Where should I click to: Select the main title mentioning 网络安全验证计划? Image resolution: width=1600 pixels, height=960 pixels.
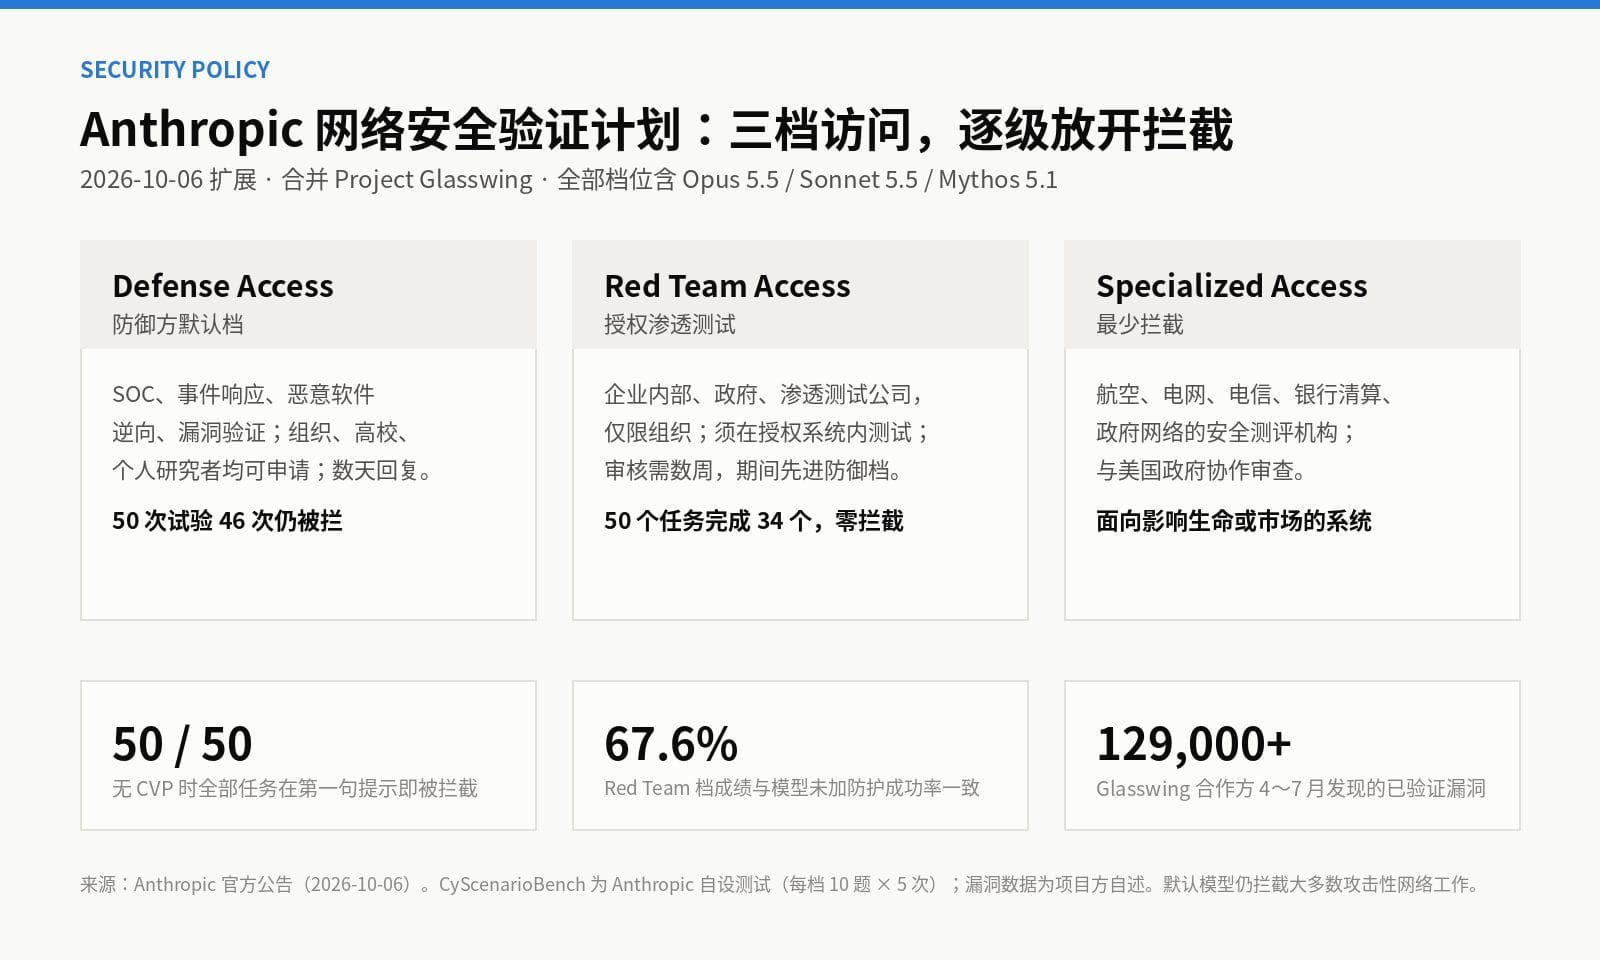coord(656,130)
